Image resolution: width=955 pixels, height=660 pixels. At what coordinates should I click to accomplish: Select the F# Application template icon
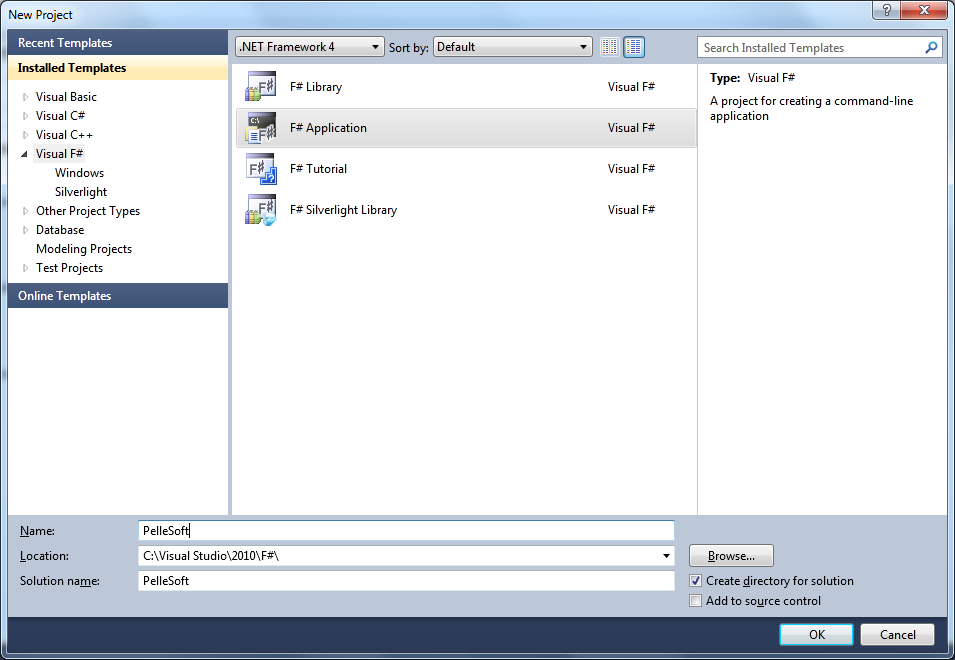(x=261, y=128)
